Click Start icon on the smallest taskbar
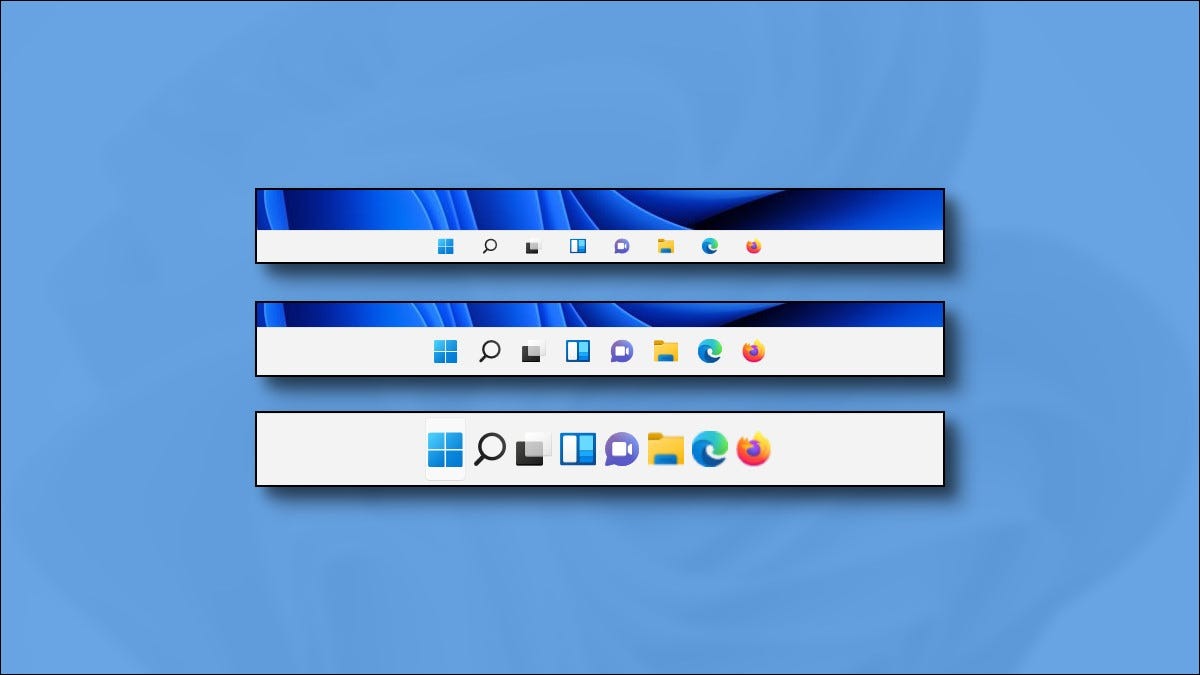This screenshot has width=1200, height=675. (445, 247)
